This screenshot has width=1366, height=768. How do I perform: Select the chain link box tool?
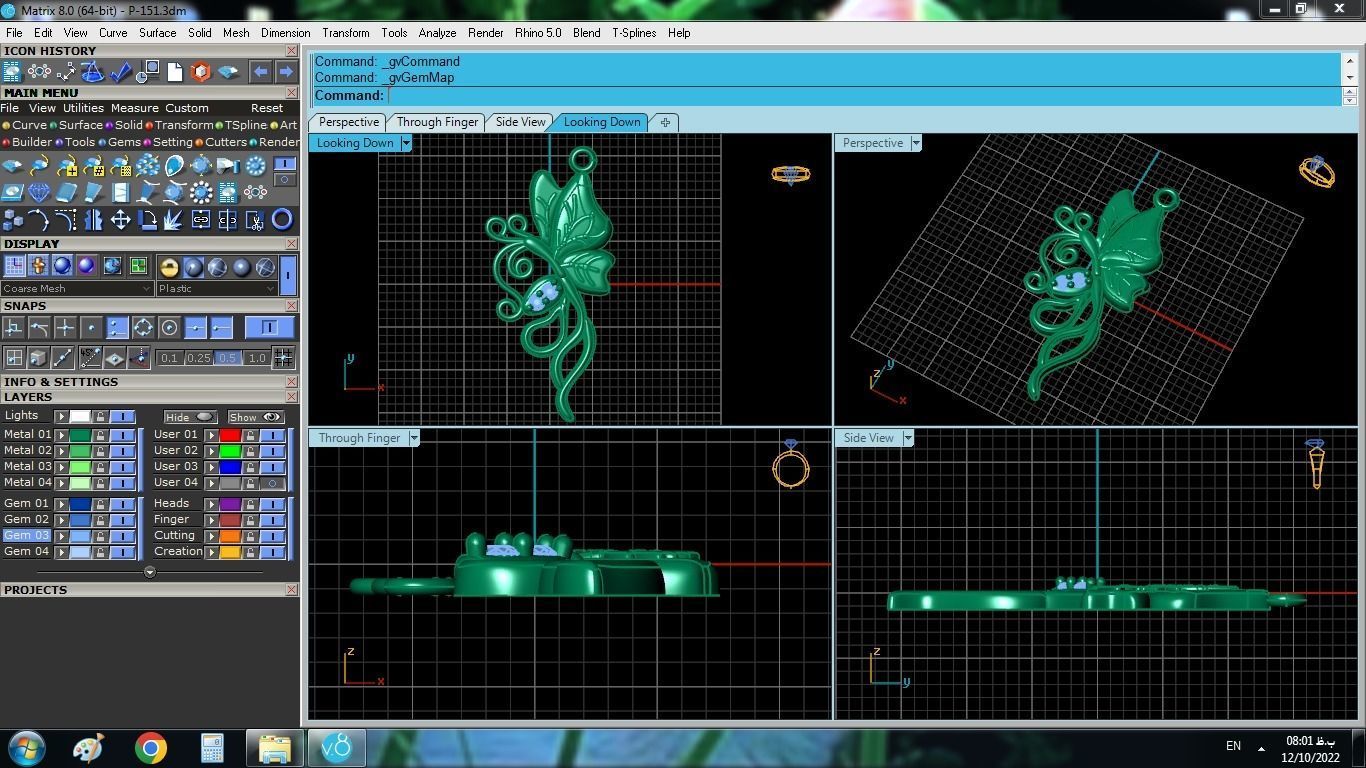(x=201, y=220)
